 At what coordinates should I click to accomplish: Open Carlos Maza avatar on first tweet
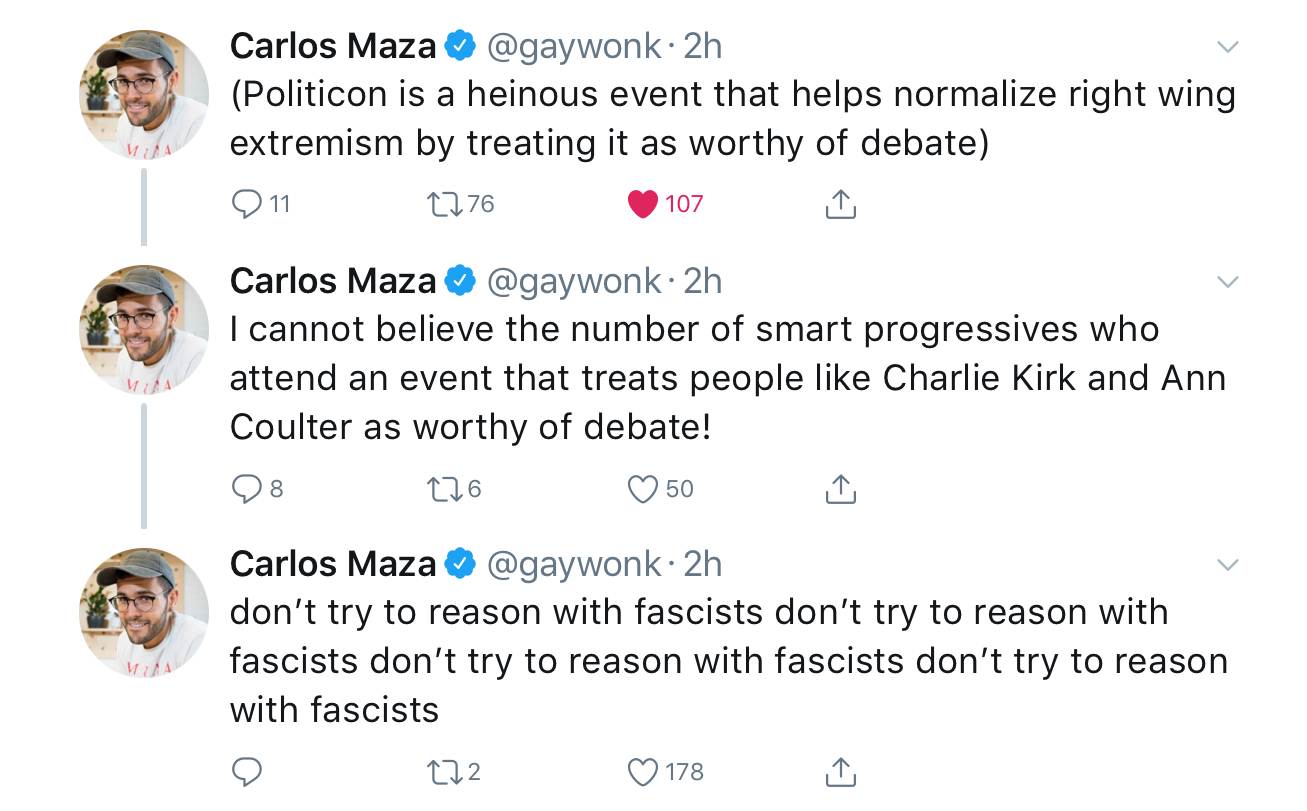tap(144, 95)
